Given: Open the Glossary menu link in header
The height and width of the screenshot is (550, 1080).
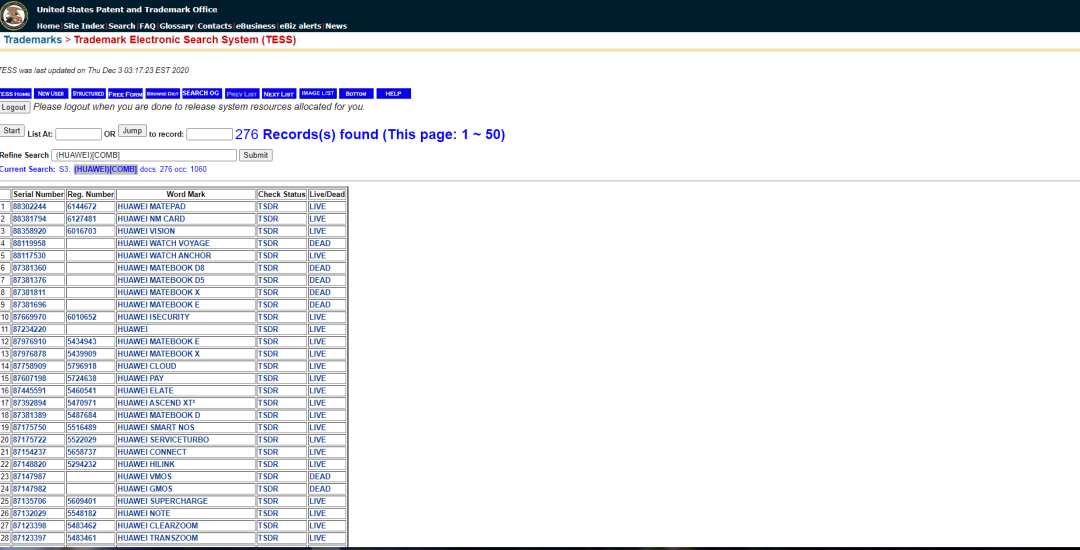Looking at the screenshot, I should (176, 26).
